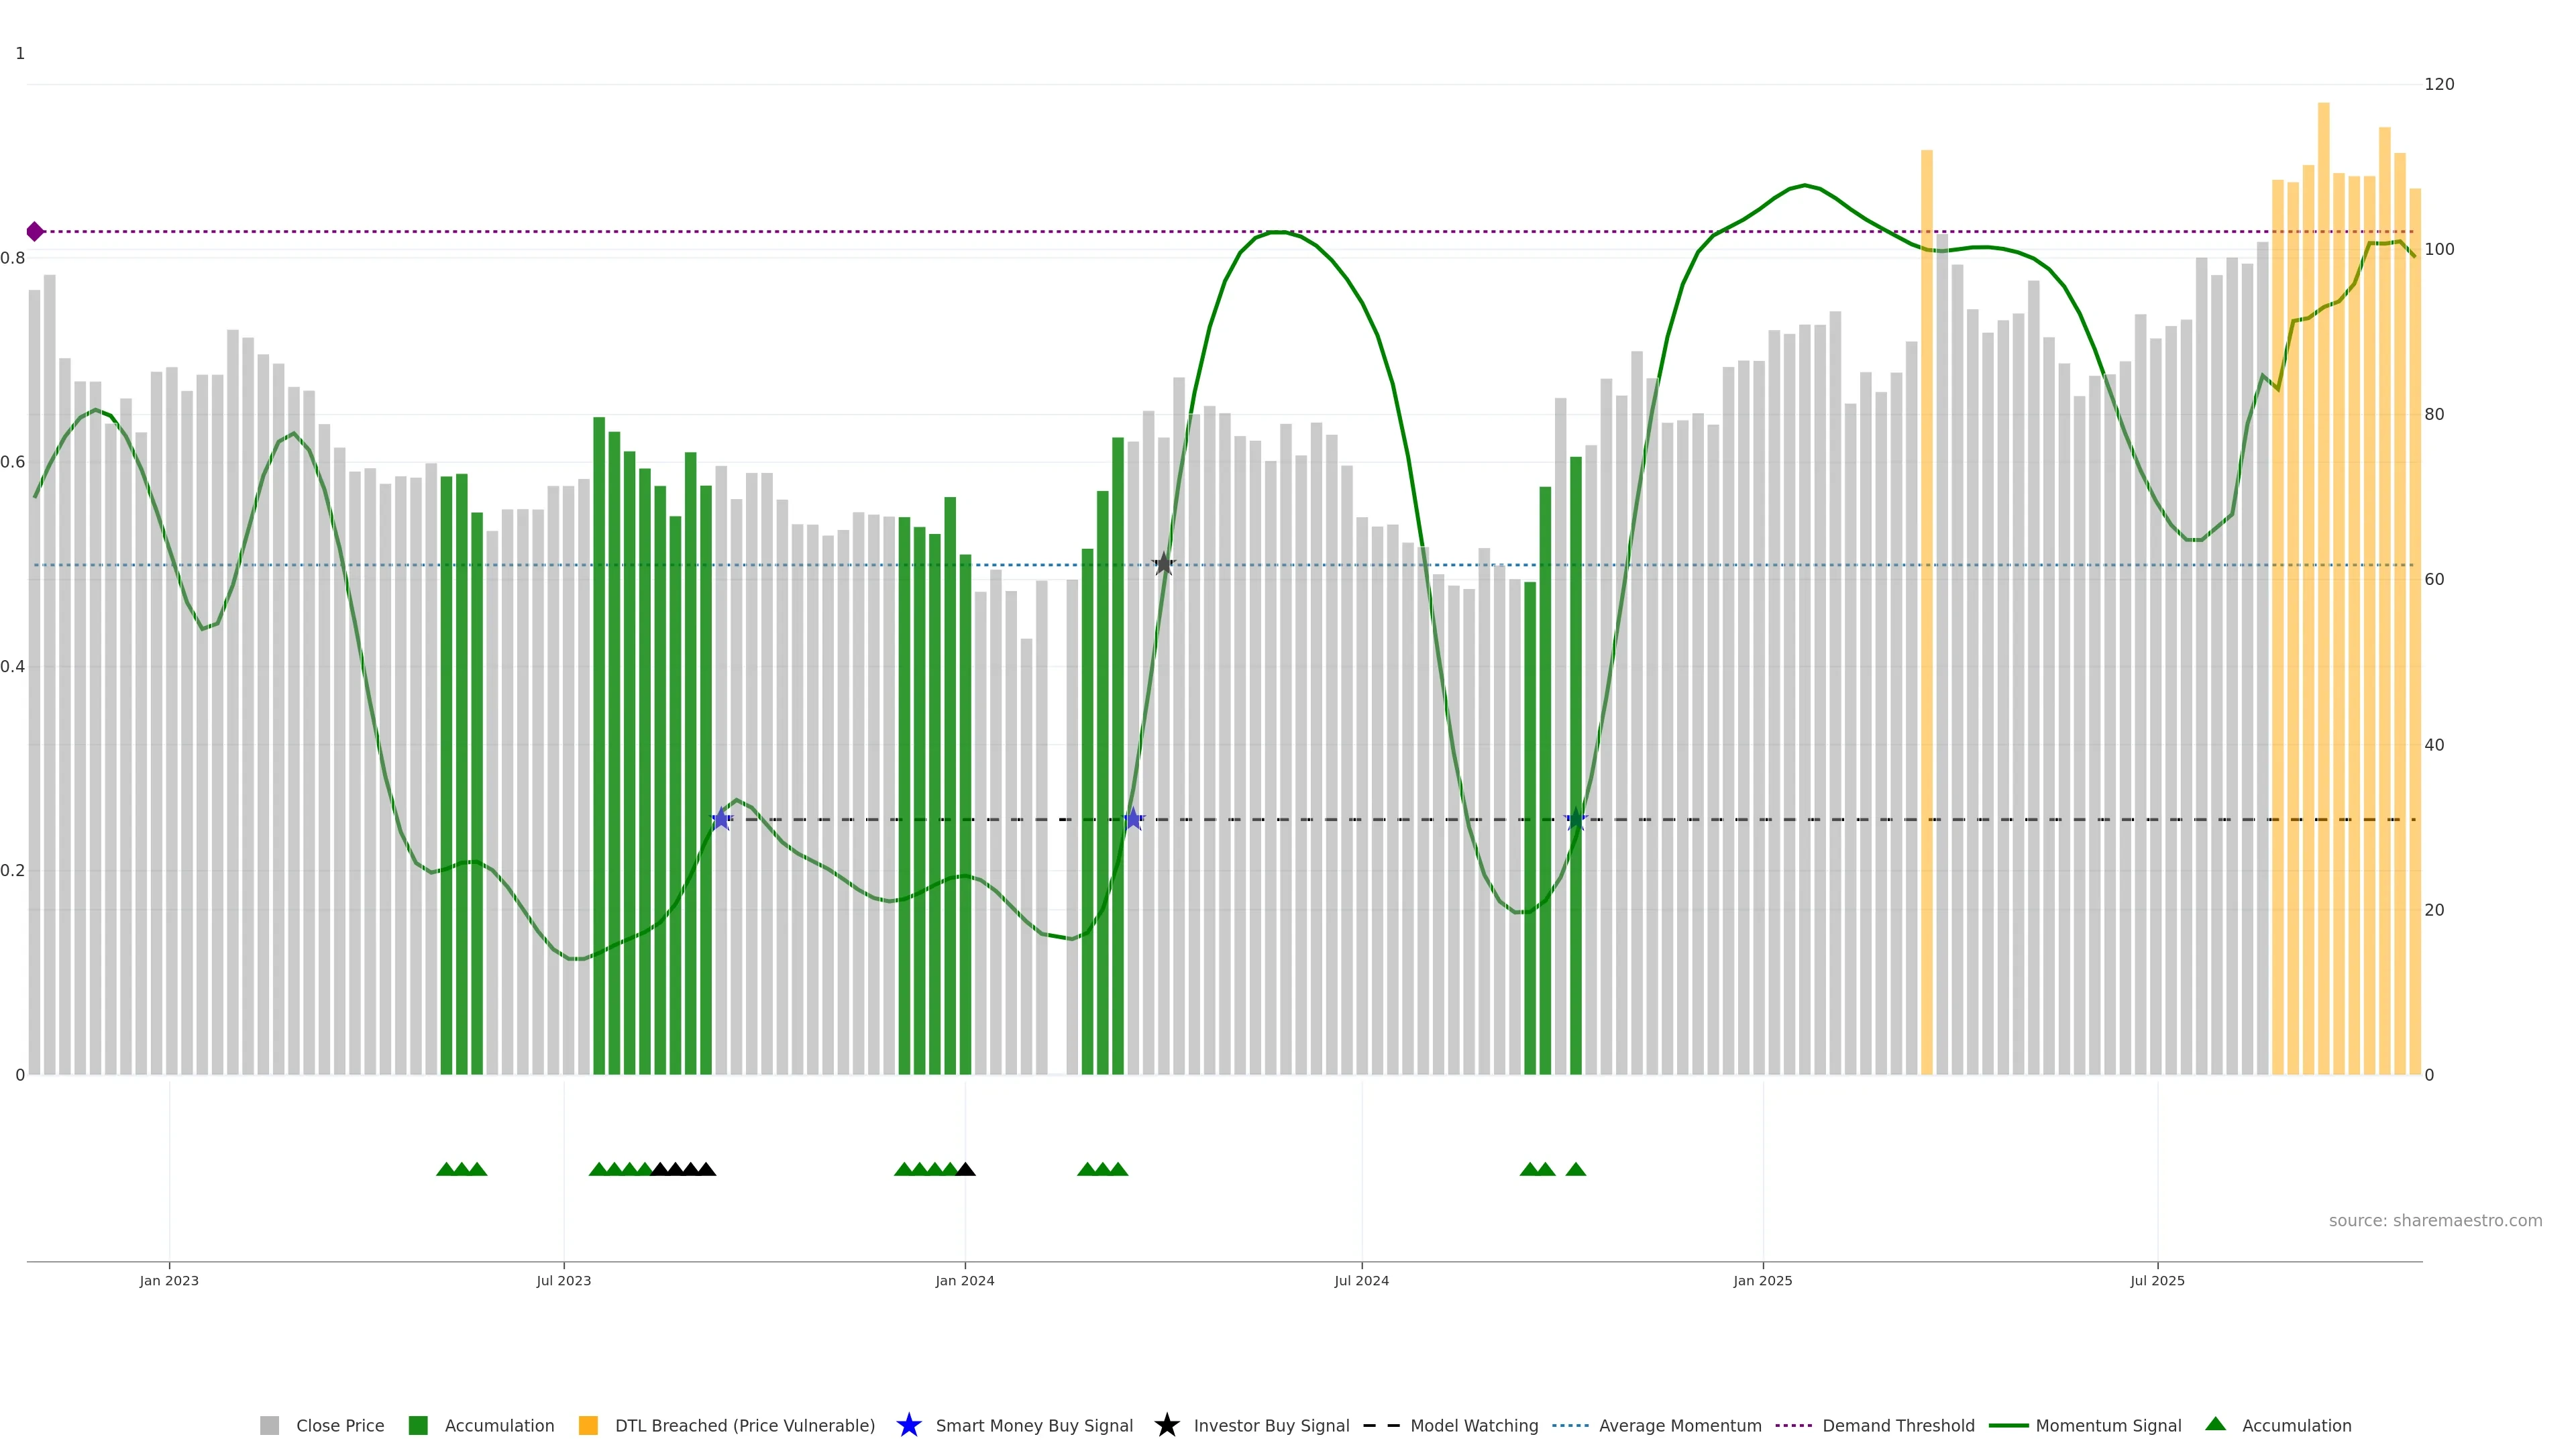Click the green Accumulation triangle legend icon

(2215, 1424)
